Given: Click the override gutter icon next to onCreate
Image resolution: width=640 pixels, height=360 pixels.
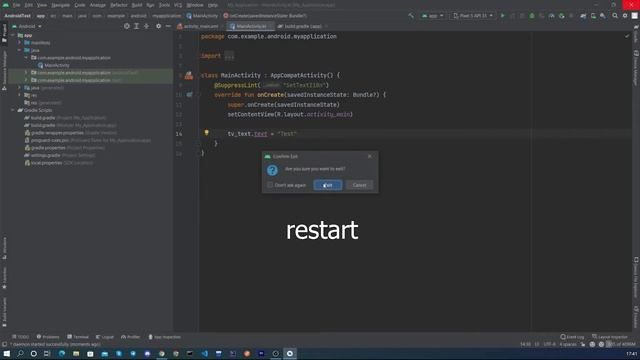Looking at the screenshot, I should click(x=189, y=94).
